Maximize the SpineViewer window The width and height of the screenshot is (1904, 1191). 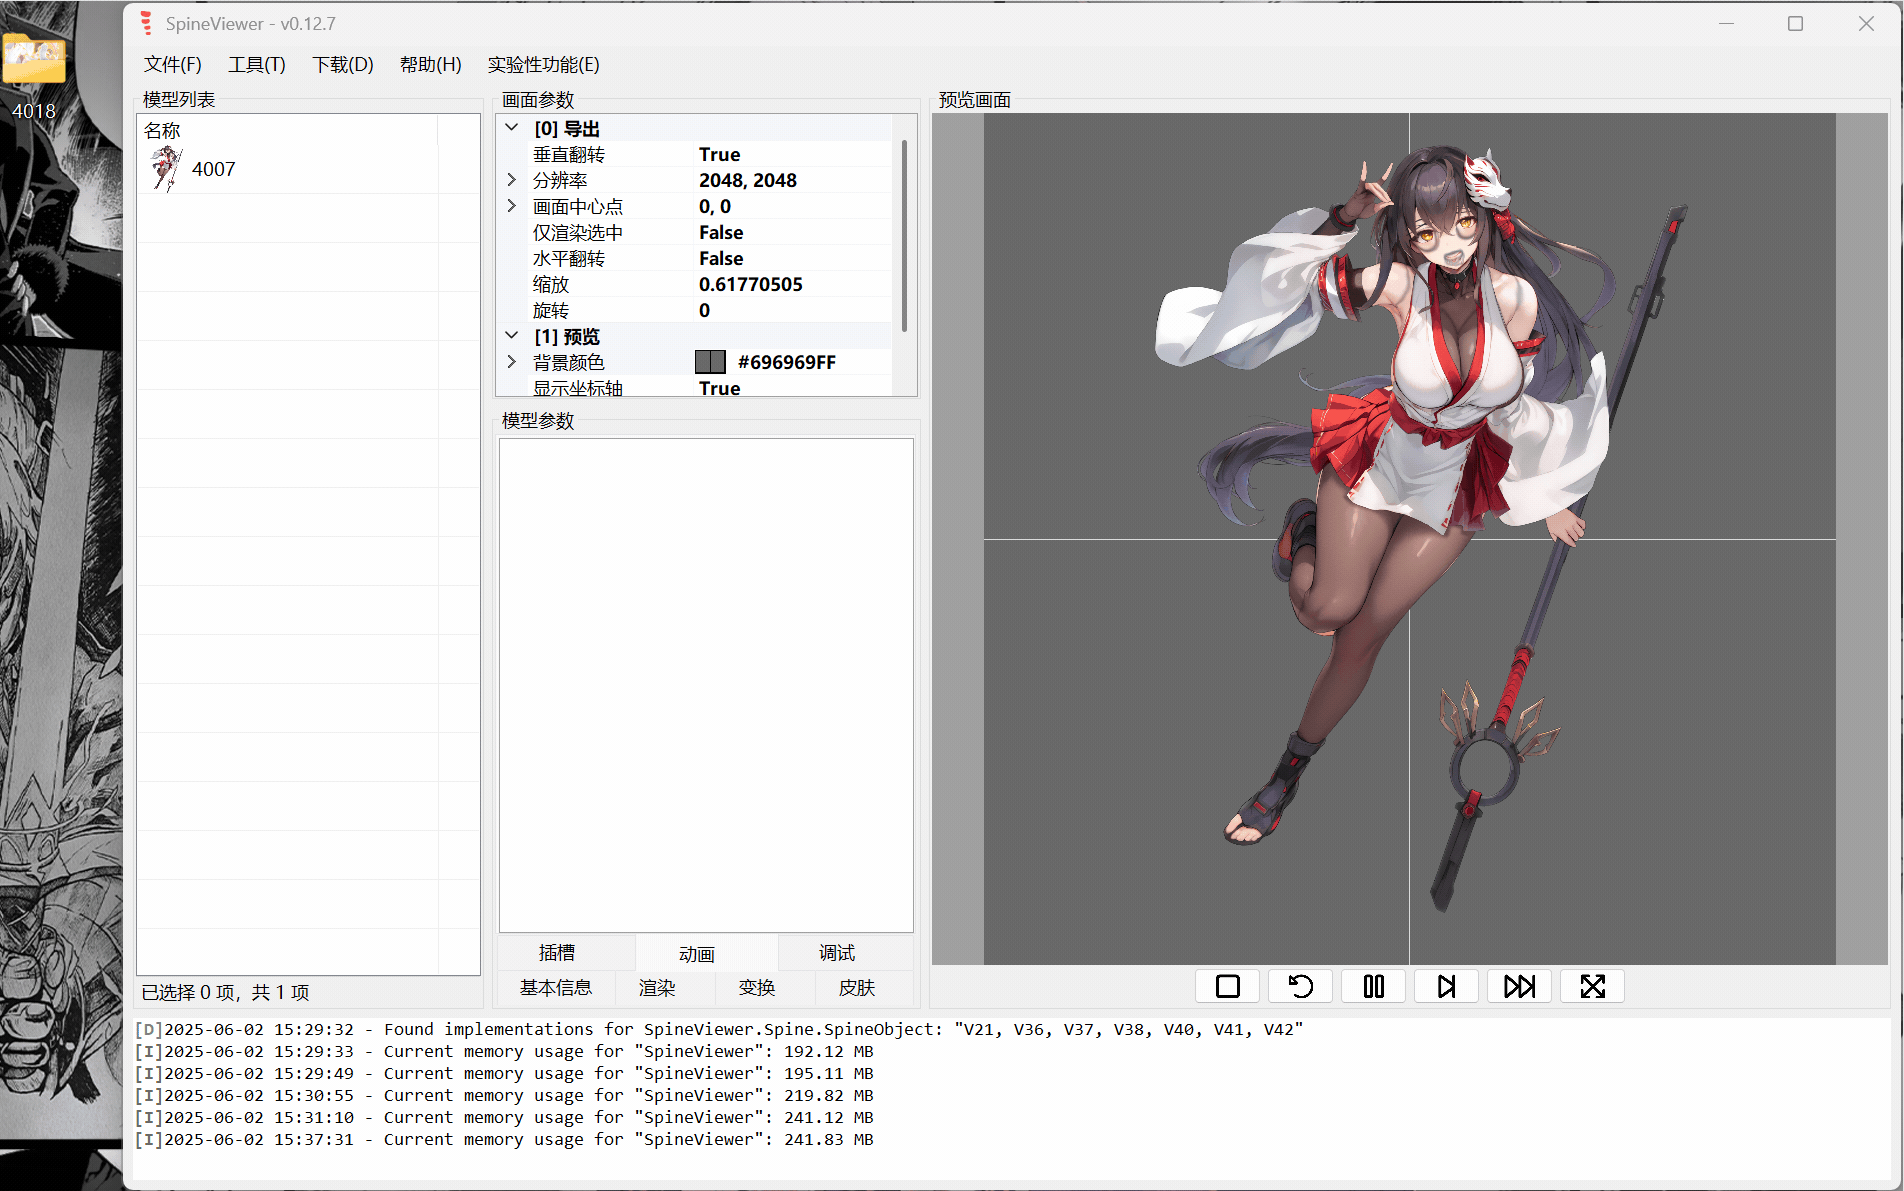coord(1795,23)
